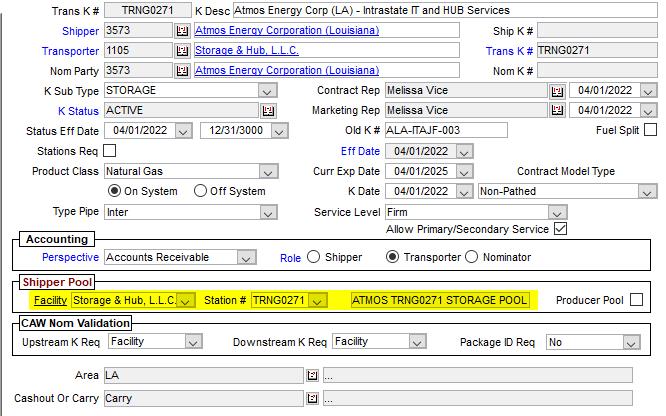Click lookup icon next to Area field
The height and width of the screenshot is (416, 666).
312,376
